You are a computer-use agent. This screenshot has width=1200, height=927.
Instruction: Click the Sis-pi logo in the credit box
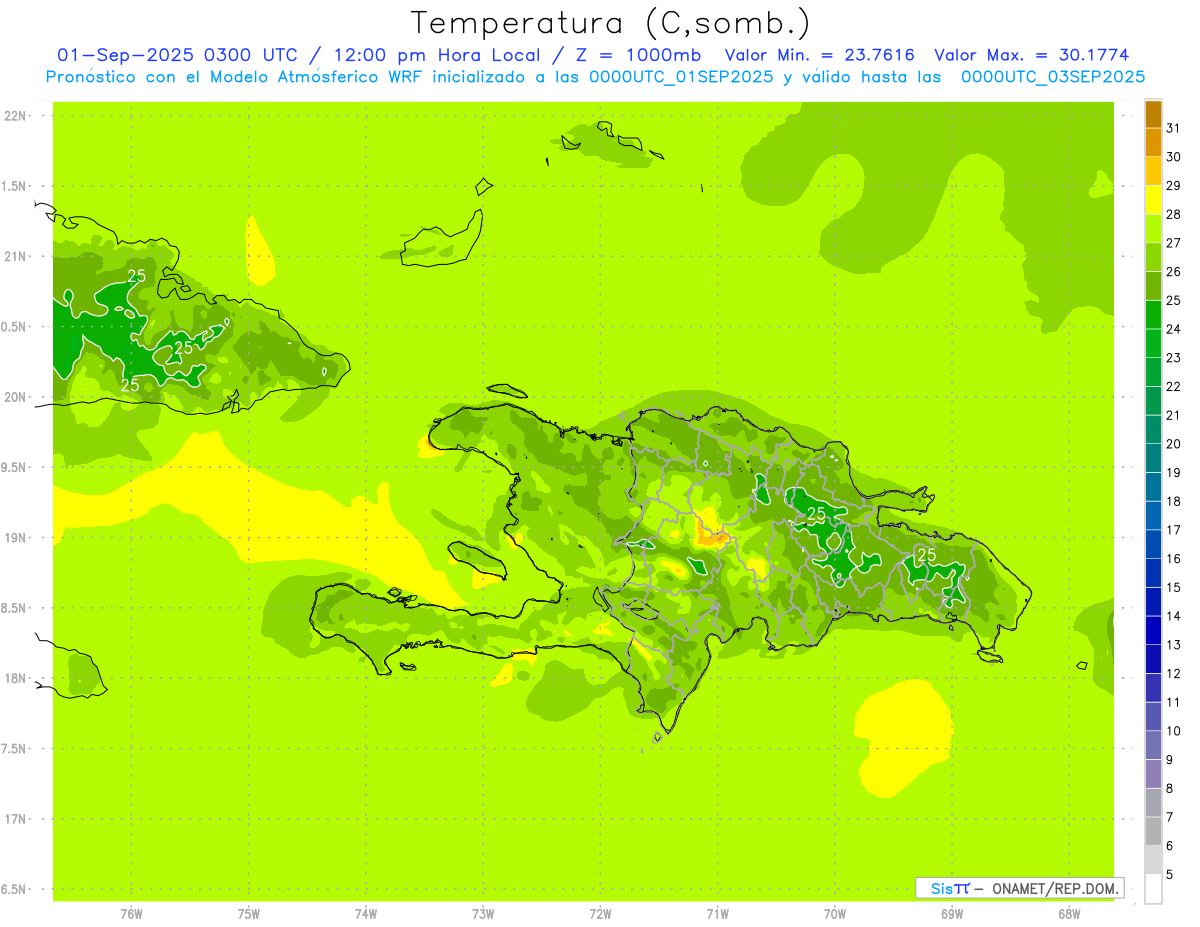[x=950, y=888]
